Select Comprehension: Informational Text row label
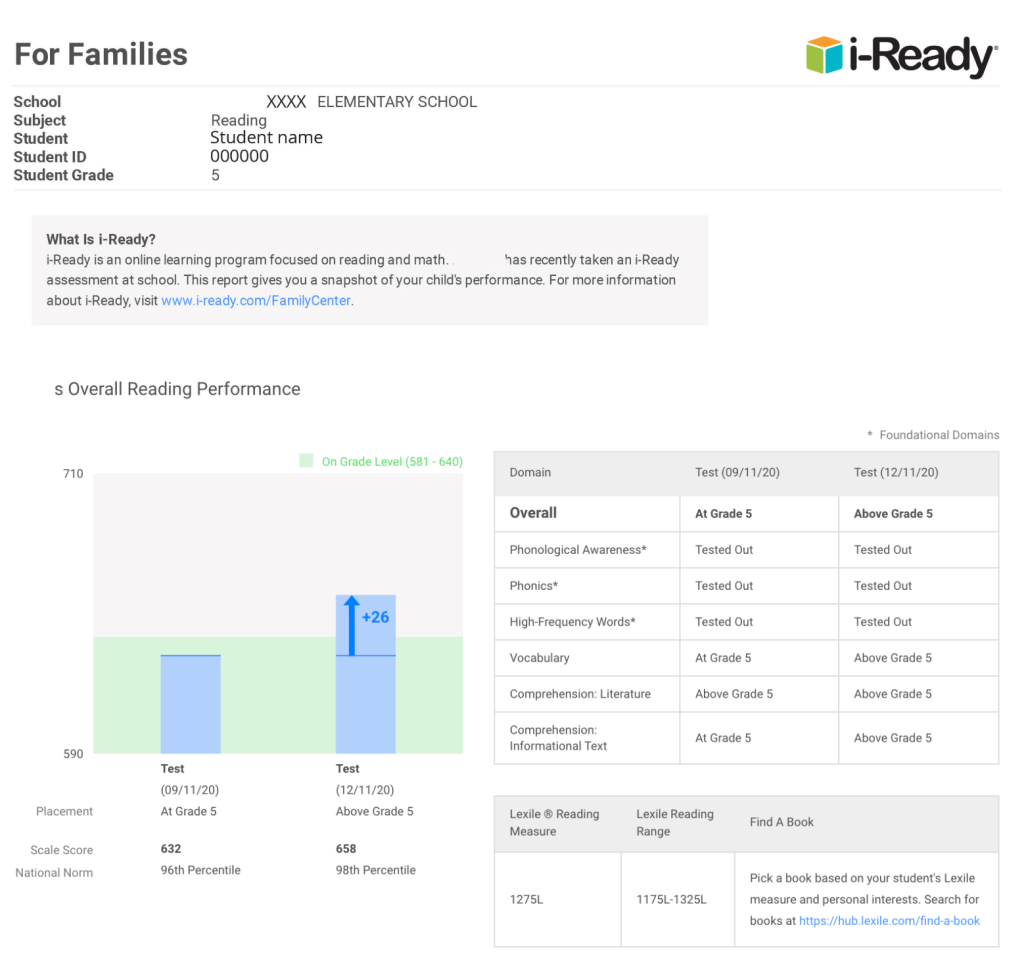The width and height of the screenshot is (1024, 971). (558, 738)
